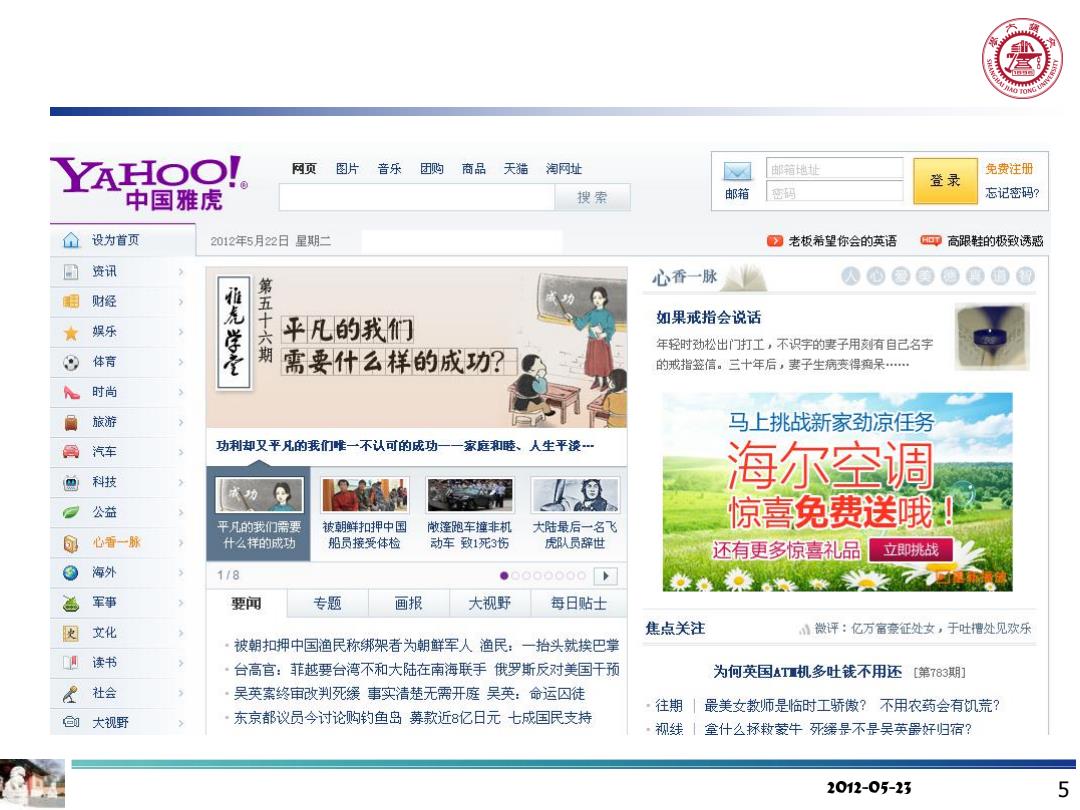The image size is (1080, 810).
Task: Switch to the 团购 search tab
Action: pyautogui.click(x=432, y=169)
